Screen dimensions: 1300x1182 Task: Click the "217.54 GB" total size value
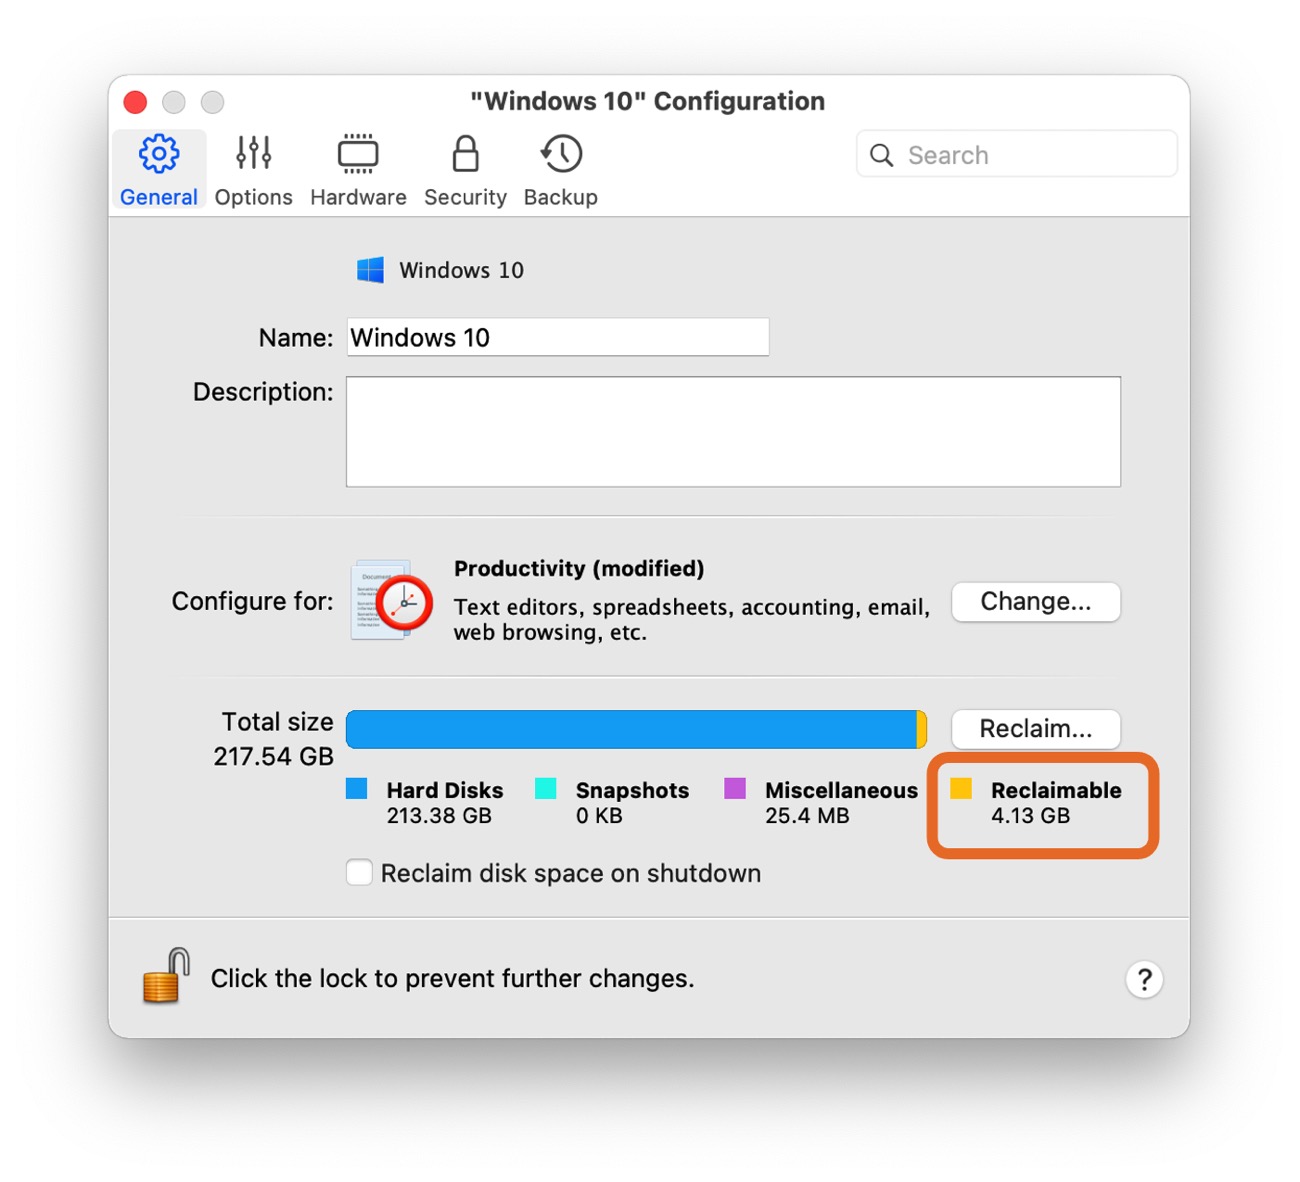(x=273, y=756)
